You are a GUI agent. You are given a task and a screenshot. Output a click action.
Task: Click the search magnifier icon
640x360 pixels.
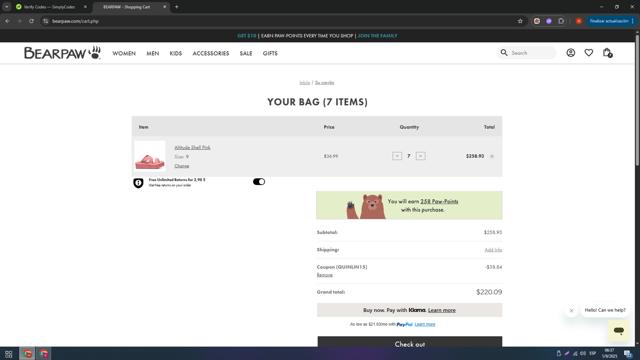coord(504,53)
